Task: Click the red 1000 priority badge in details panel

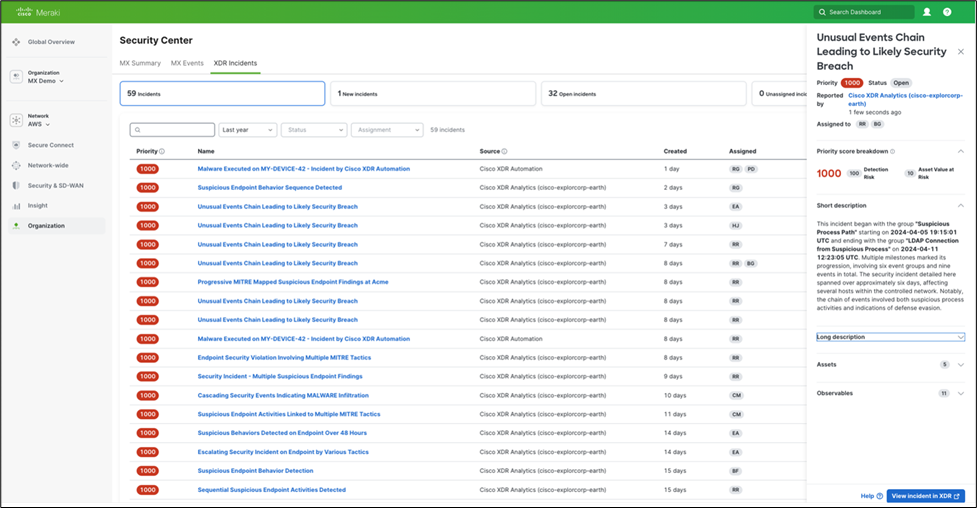Action: click(x=852, y=83)
